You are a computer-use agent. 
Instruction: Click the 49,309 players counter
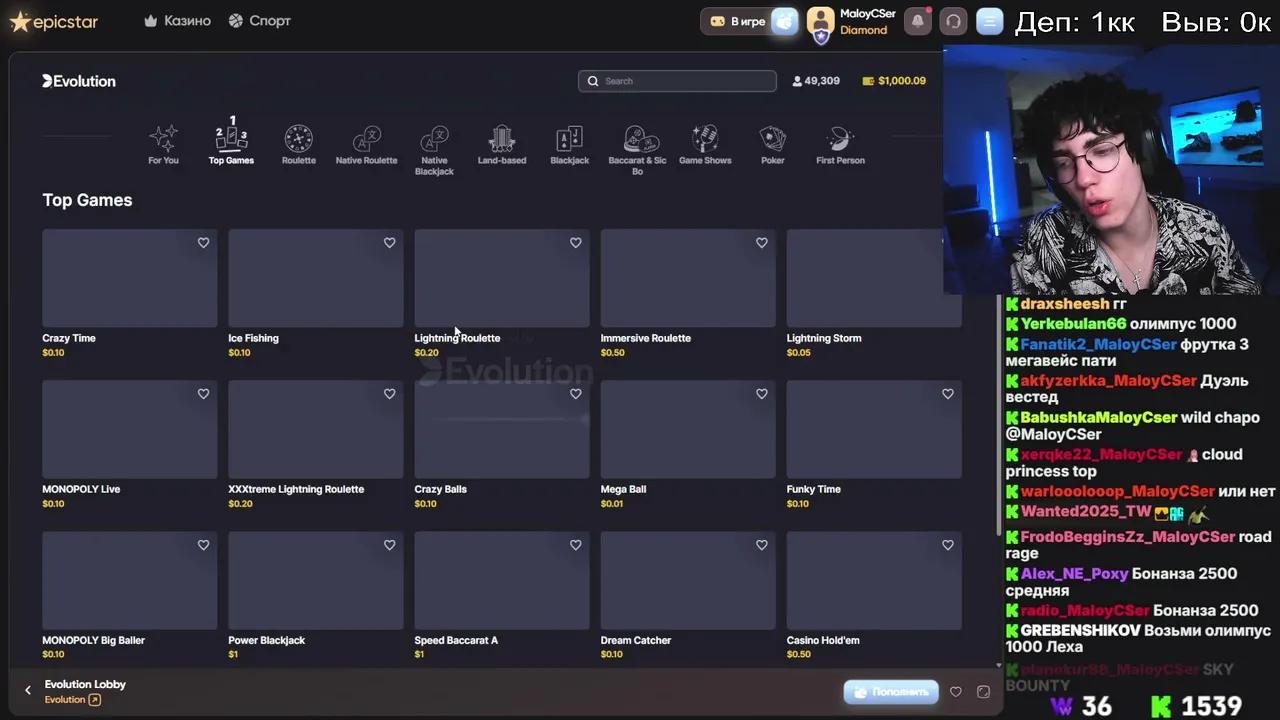click(816, 81)
